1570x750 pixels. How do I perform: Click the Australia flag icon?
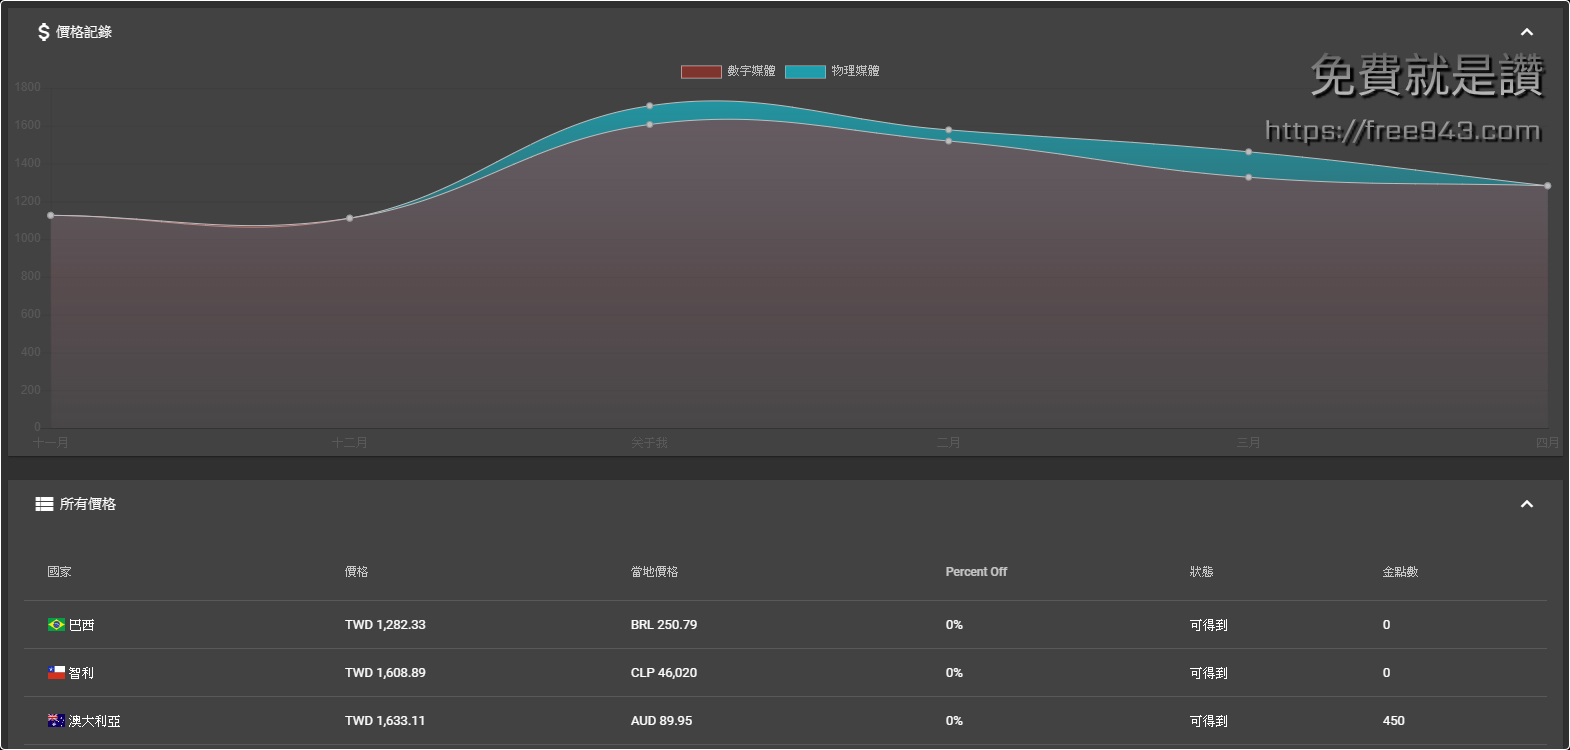pyautogui.click(x=56, y=721)
